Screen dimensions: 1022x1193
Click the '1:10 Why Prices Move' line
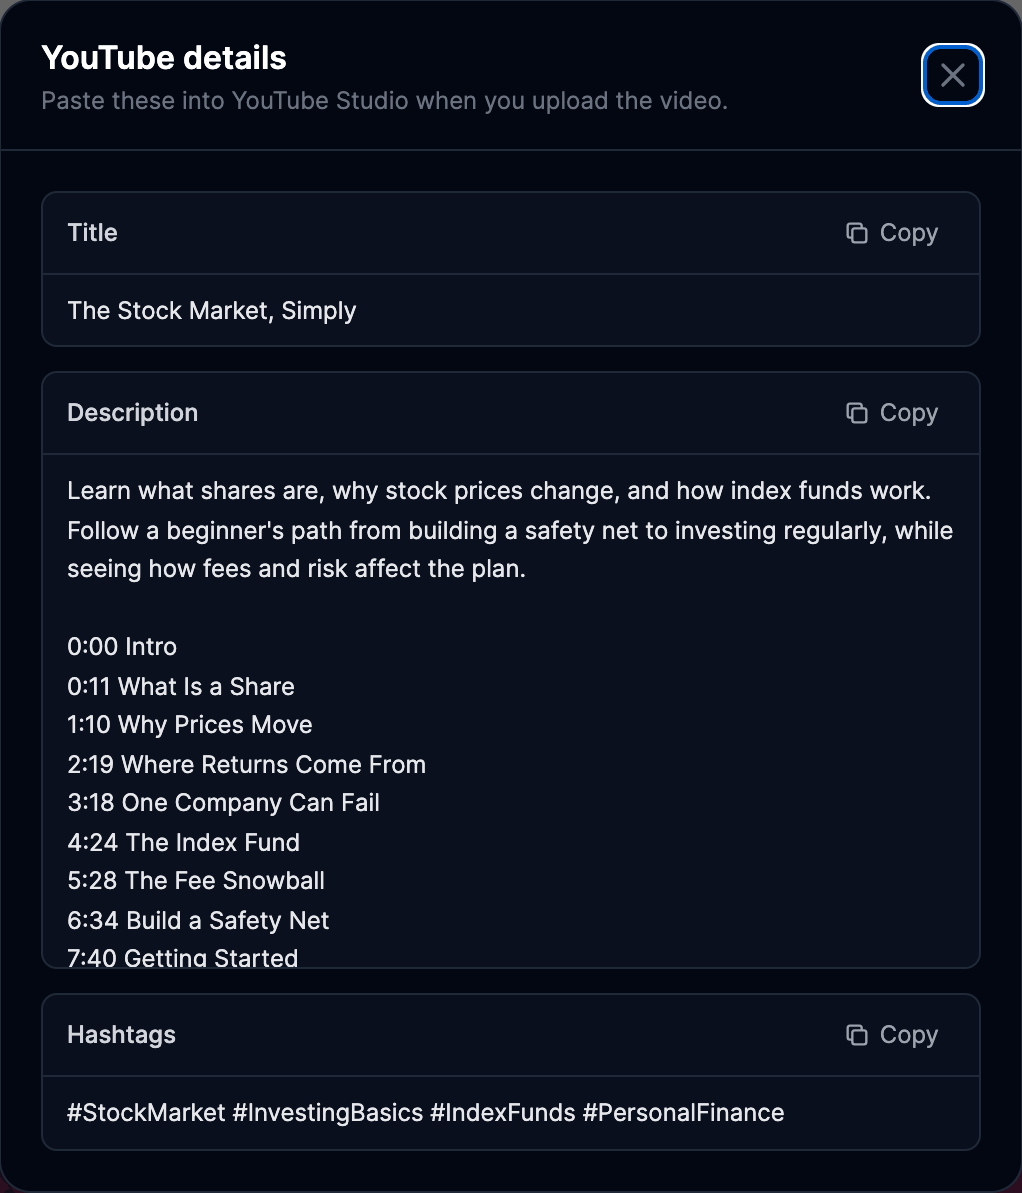click(x=189, y=725)
